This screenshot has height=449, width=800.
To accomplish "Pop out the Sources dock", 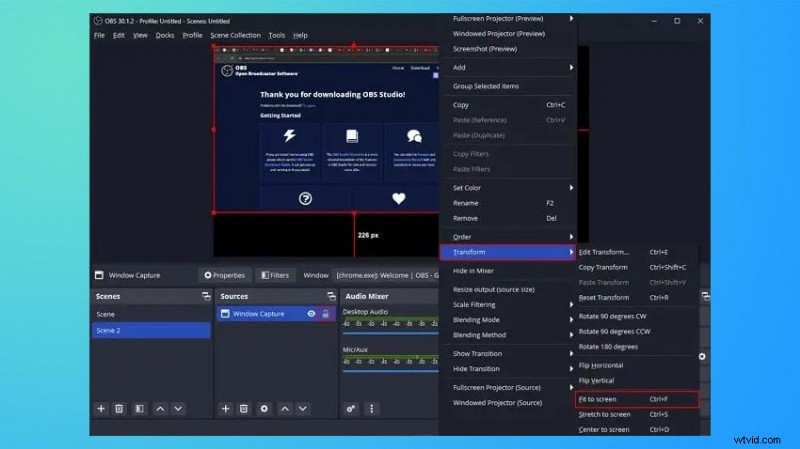I will click(331, 296).
